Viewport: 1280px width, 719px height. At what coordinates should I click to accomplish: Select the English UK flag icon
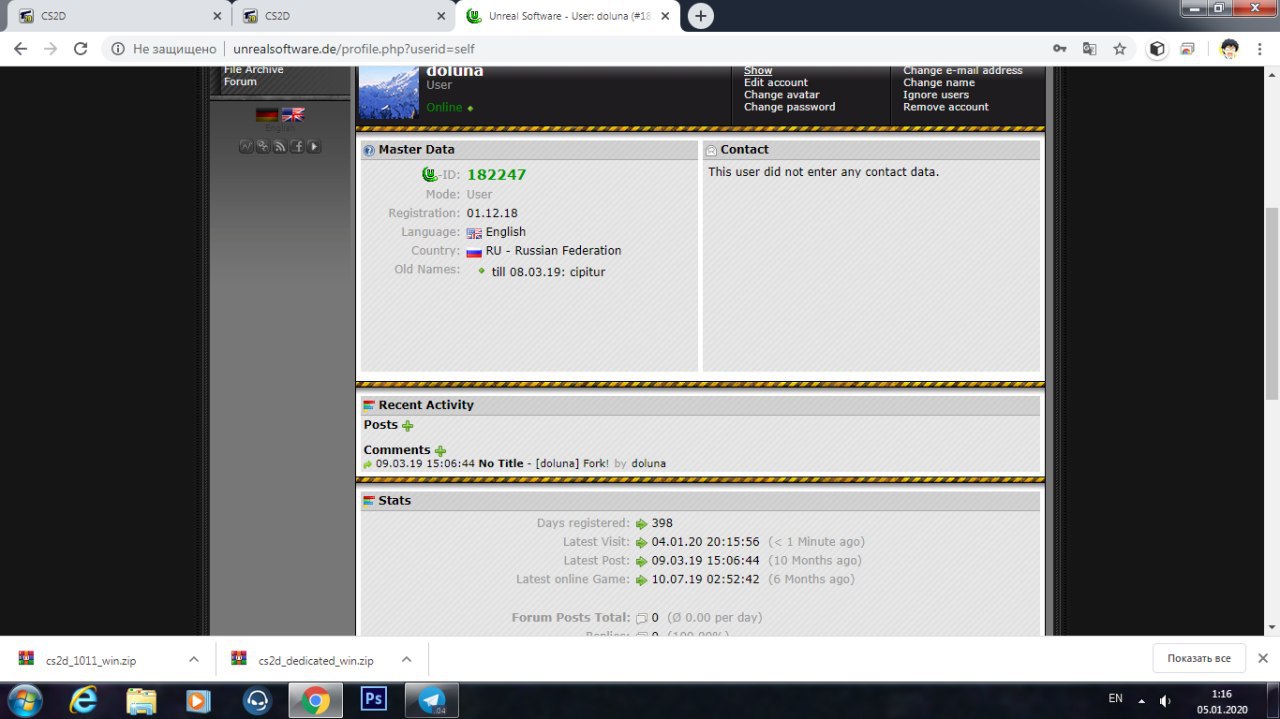(293, 115)
